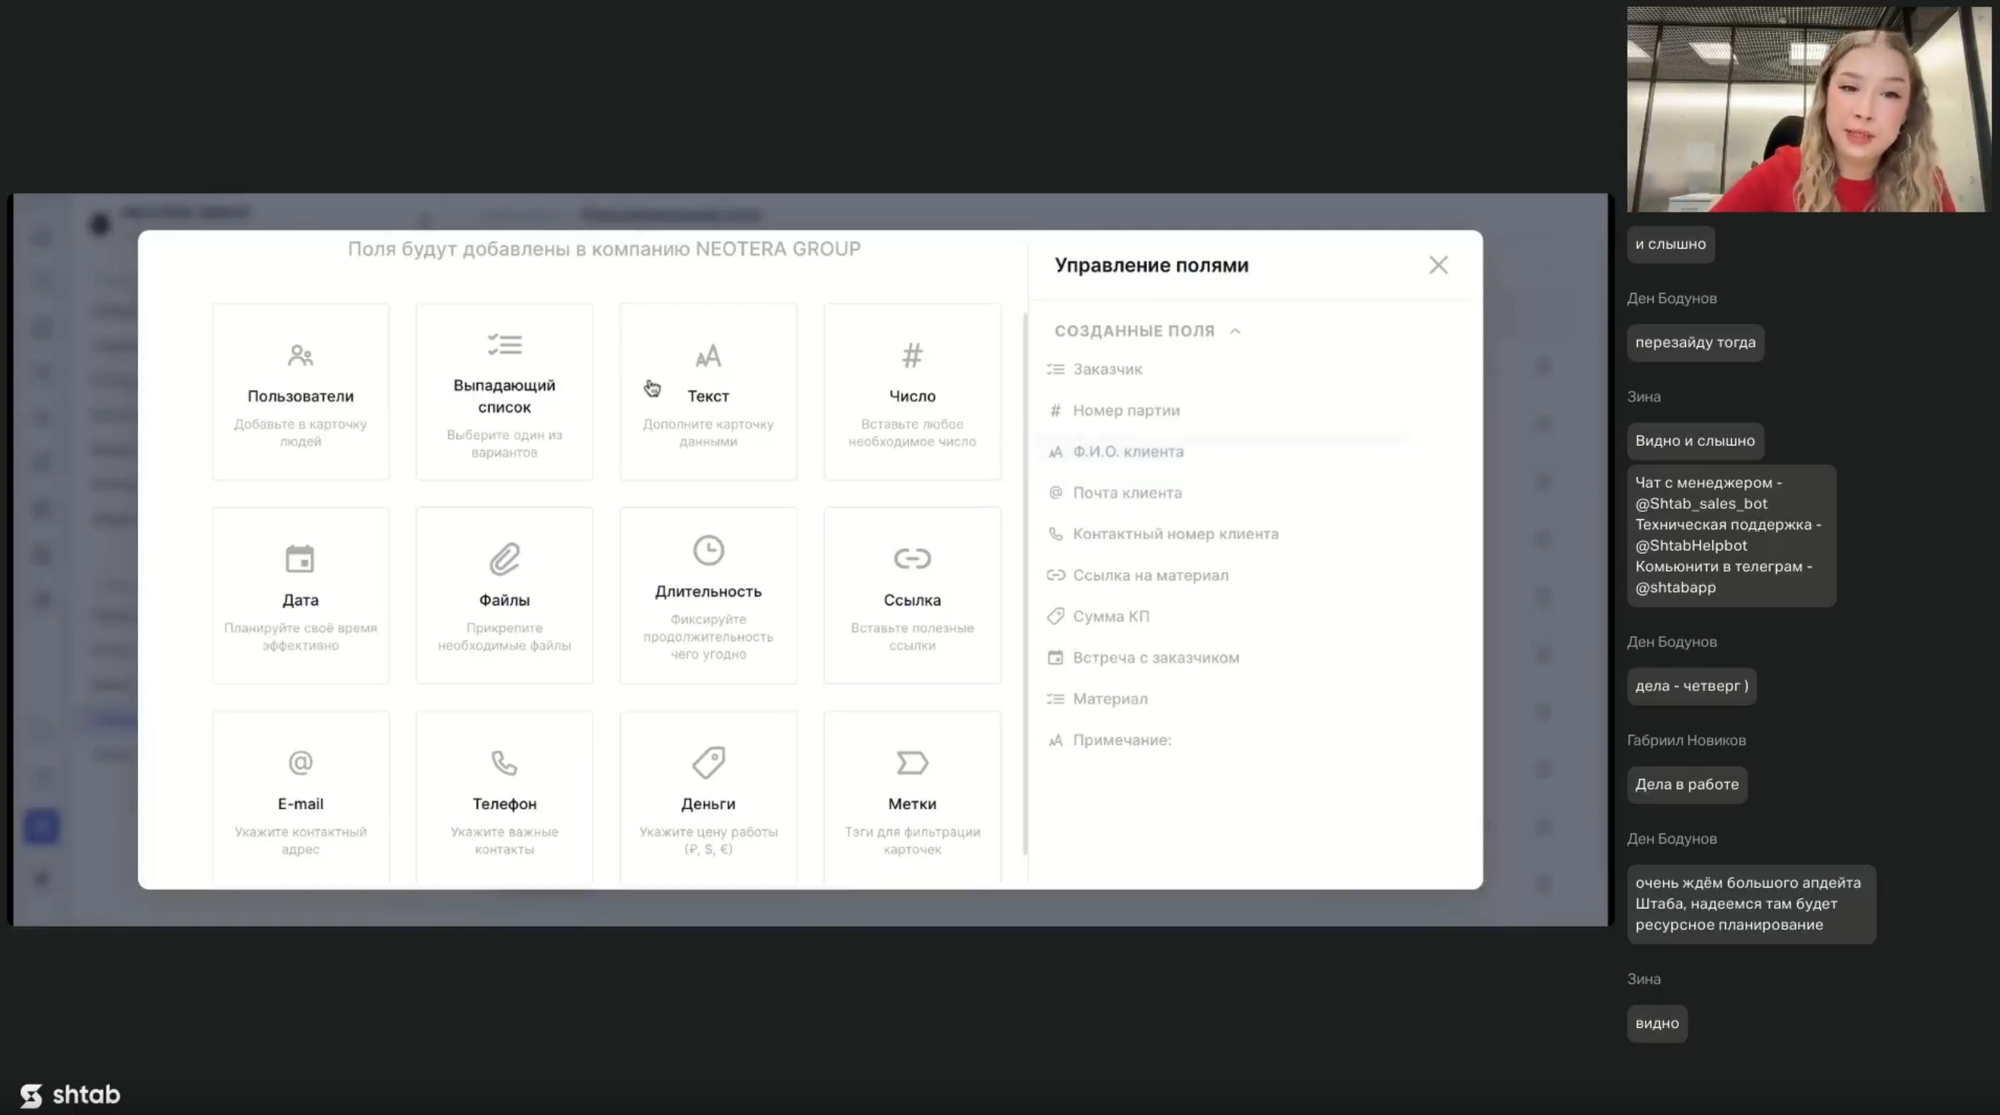Open the Заказчик created field

pyautogui.click(x=1107, y=369)
